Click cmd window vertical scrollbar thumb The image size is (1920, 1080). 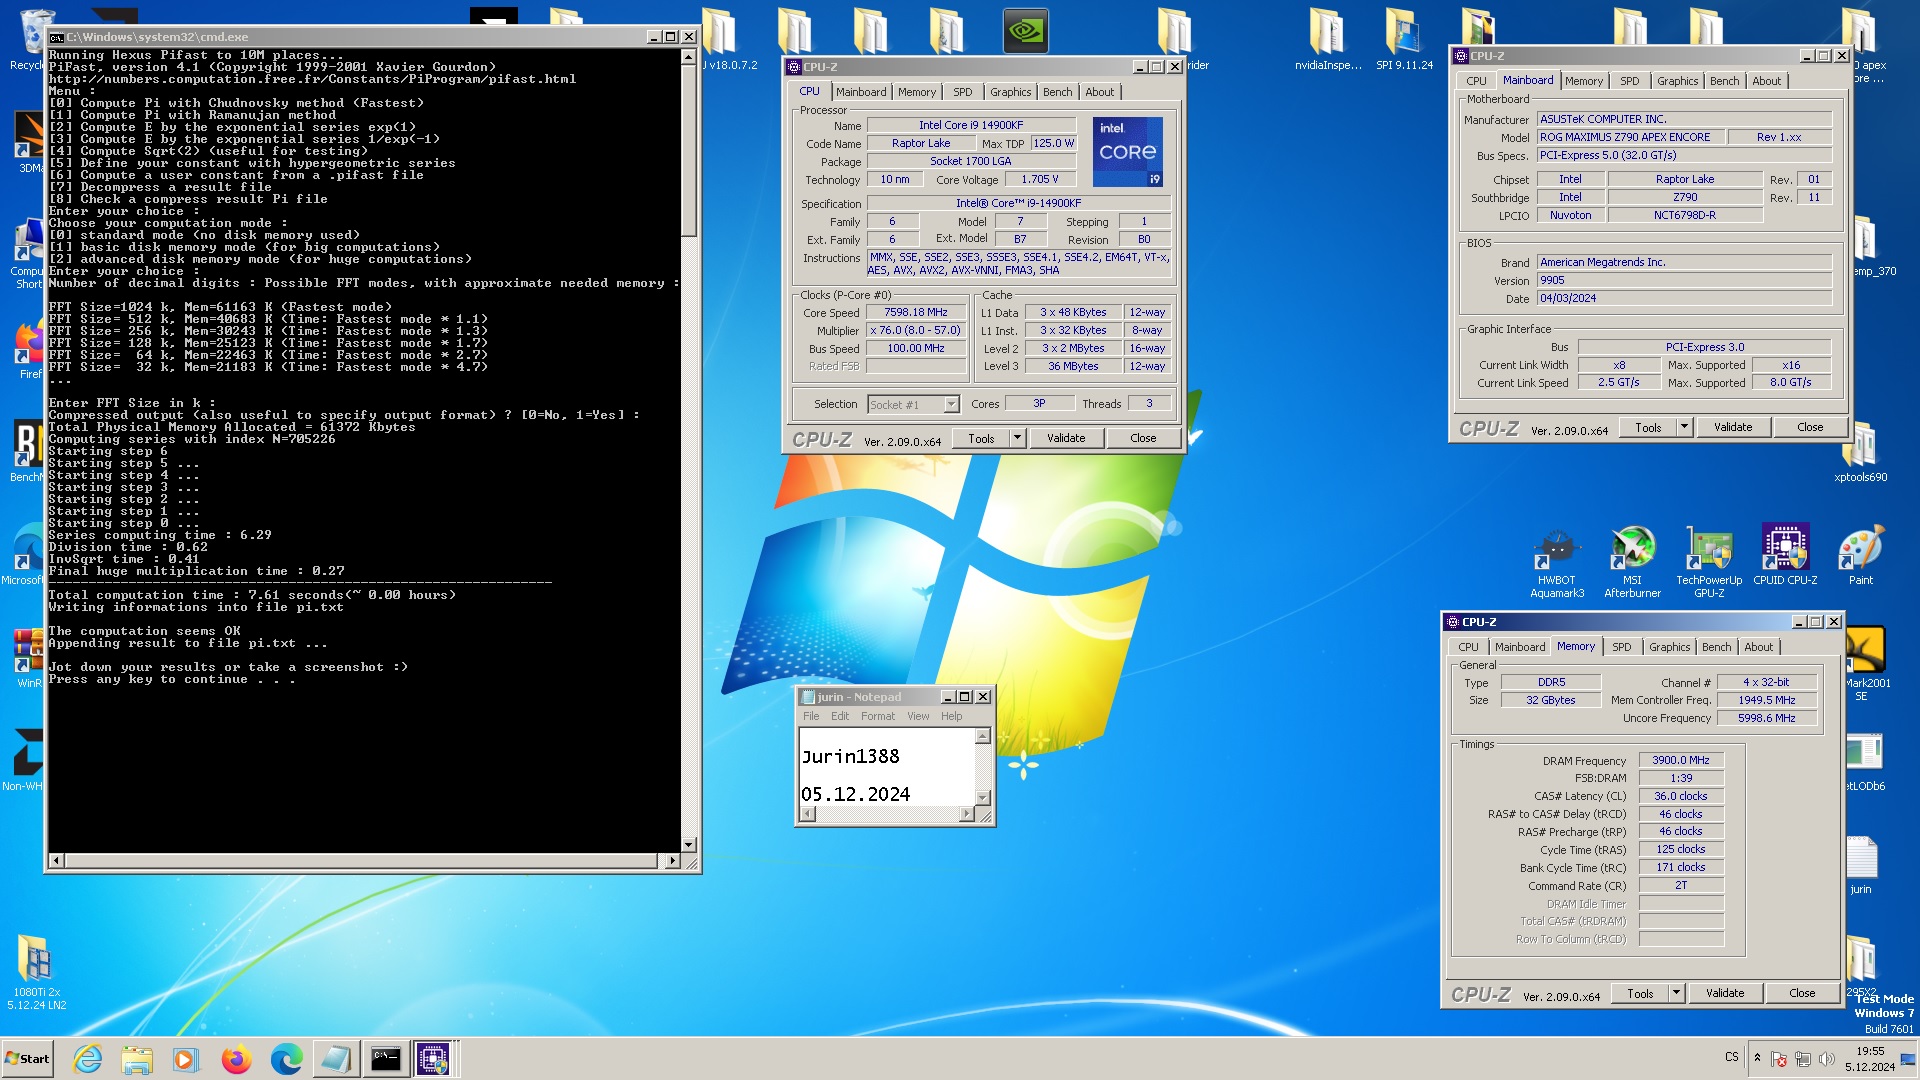pos(688,150)
